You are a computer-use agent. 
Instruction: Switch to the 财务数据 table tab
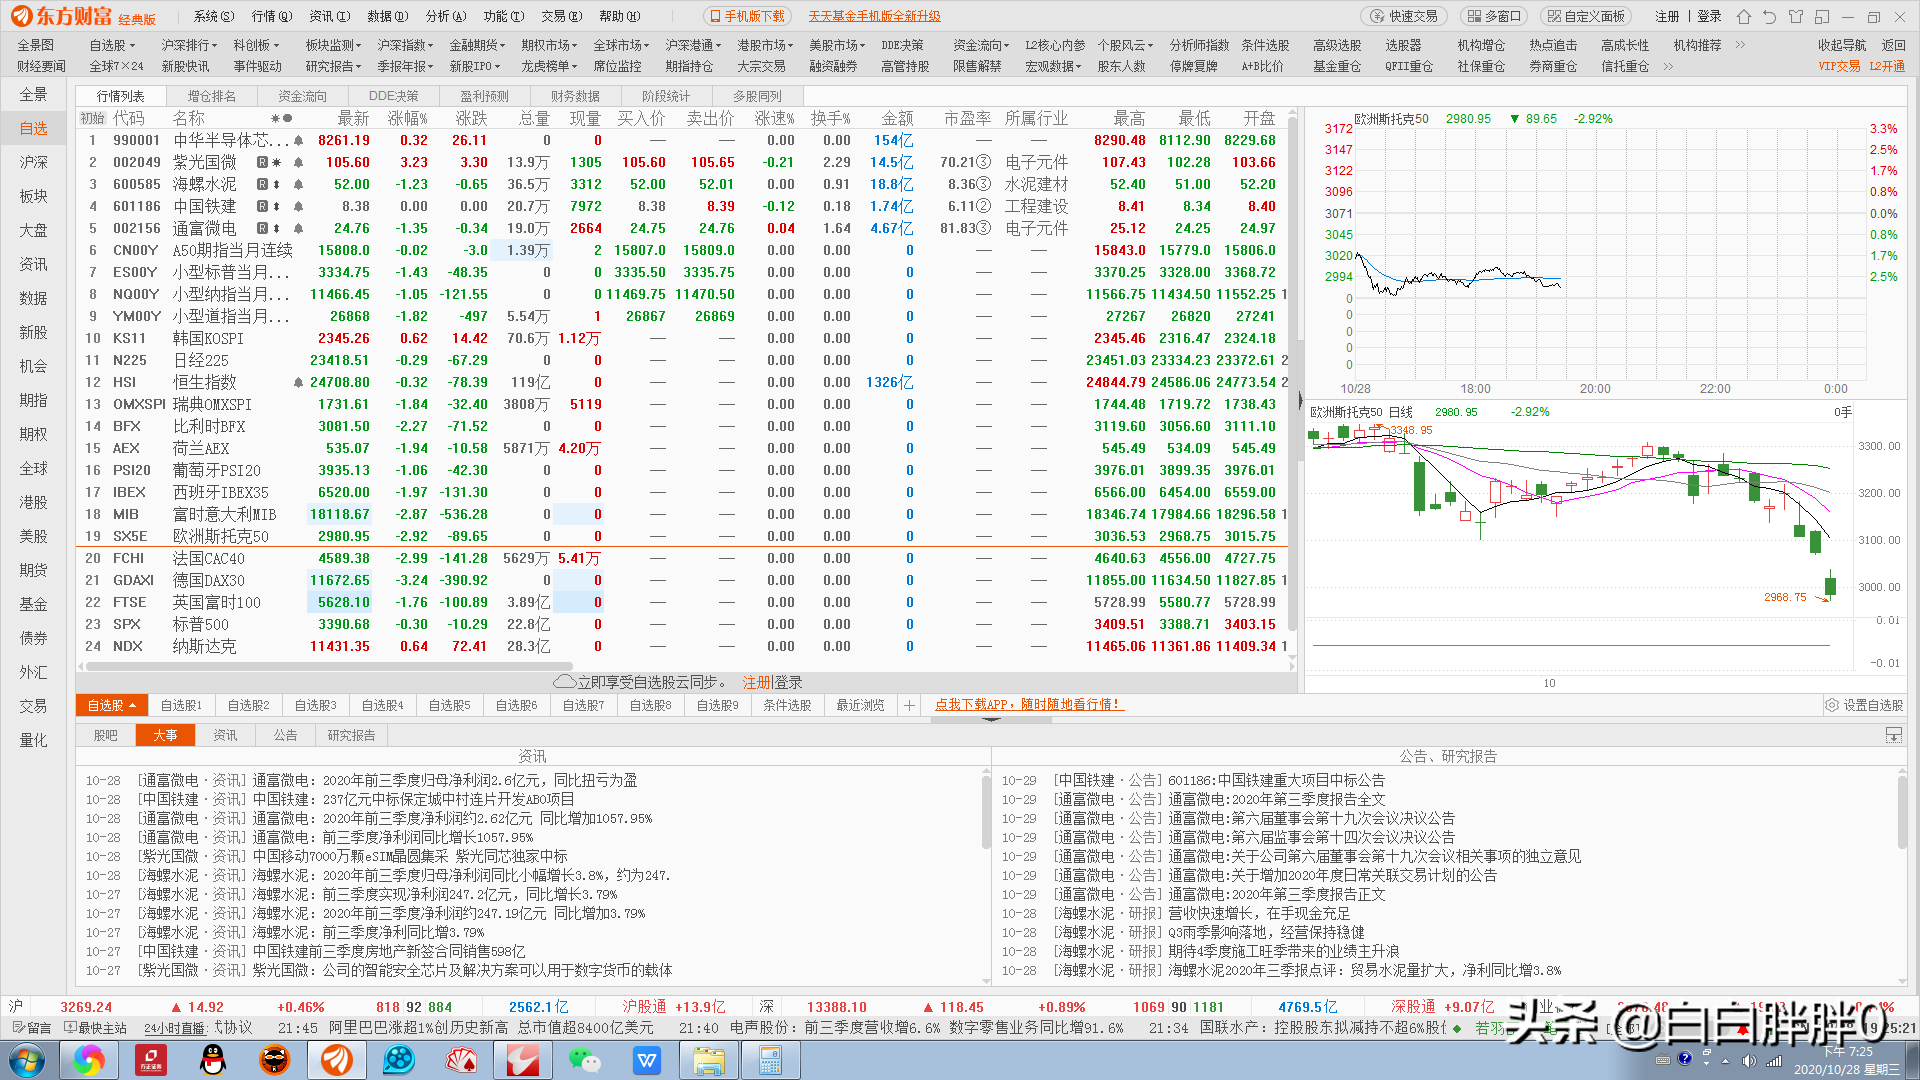point(575,96)
